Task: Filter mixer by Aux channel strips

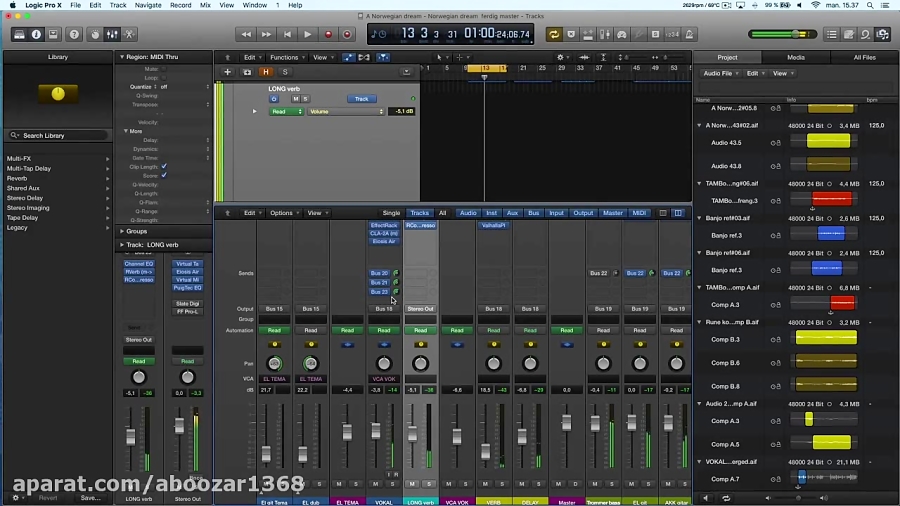Action: [512, 213]
